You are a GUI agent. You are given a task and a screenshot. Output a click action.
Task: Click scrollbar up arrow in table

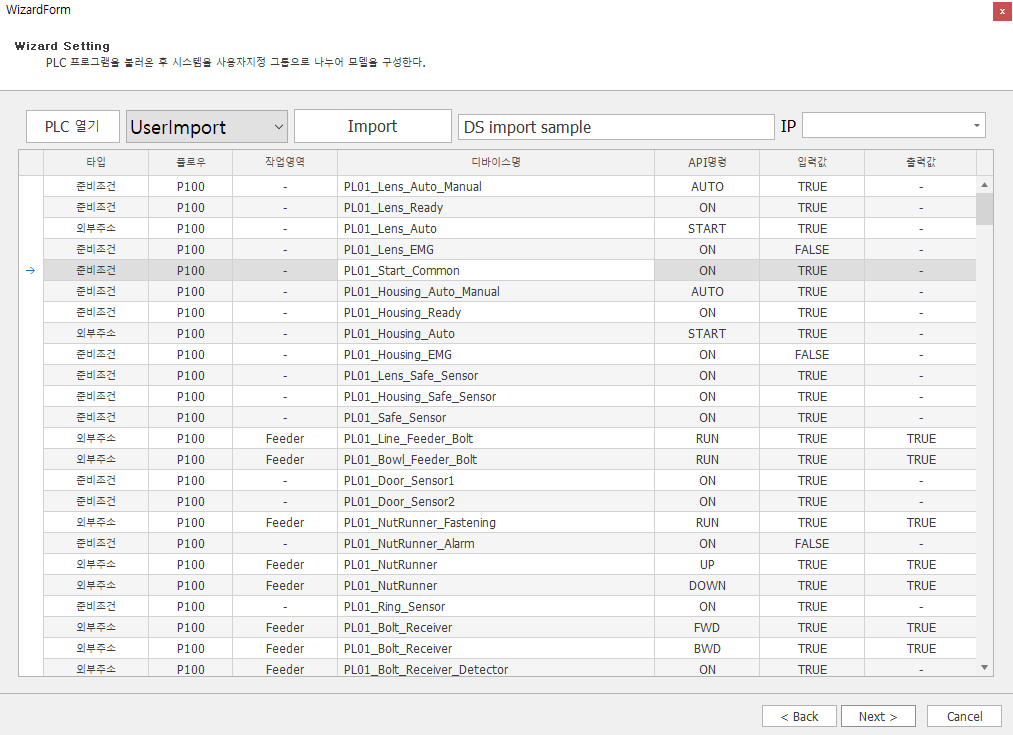984,185
